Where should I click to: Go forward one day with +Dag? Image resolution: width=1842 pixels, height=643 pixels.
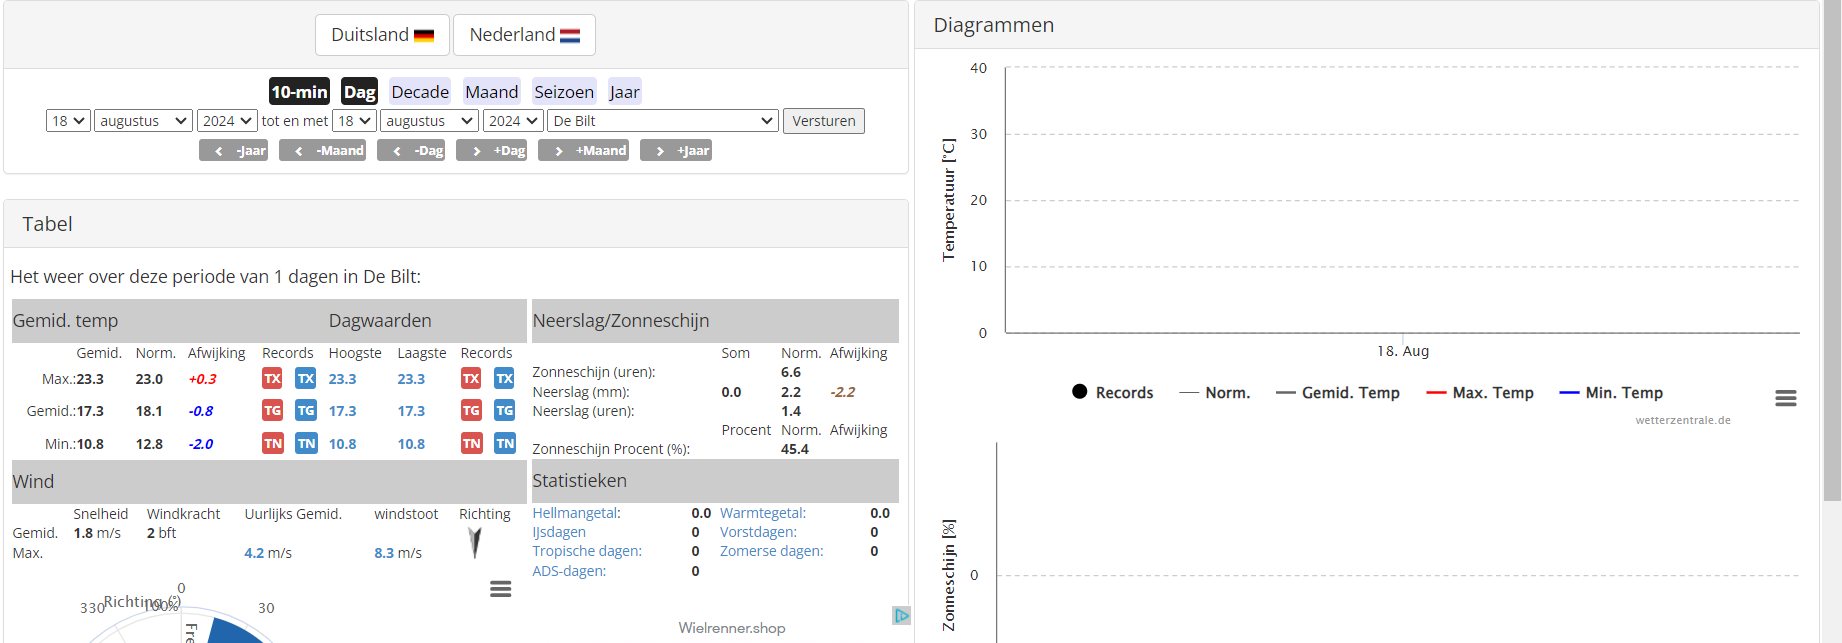(x=491, y=151)
